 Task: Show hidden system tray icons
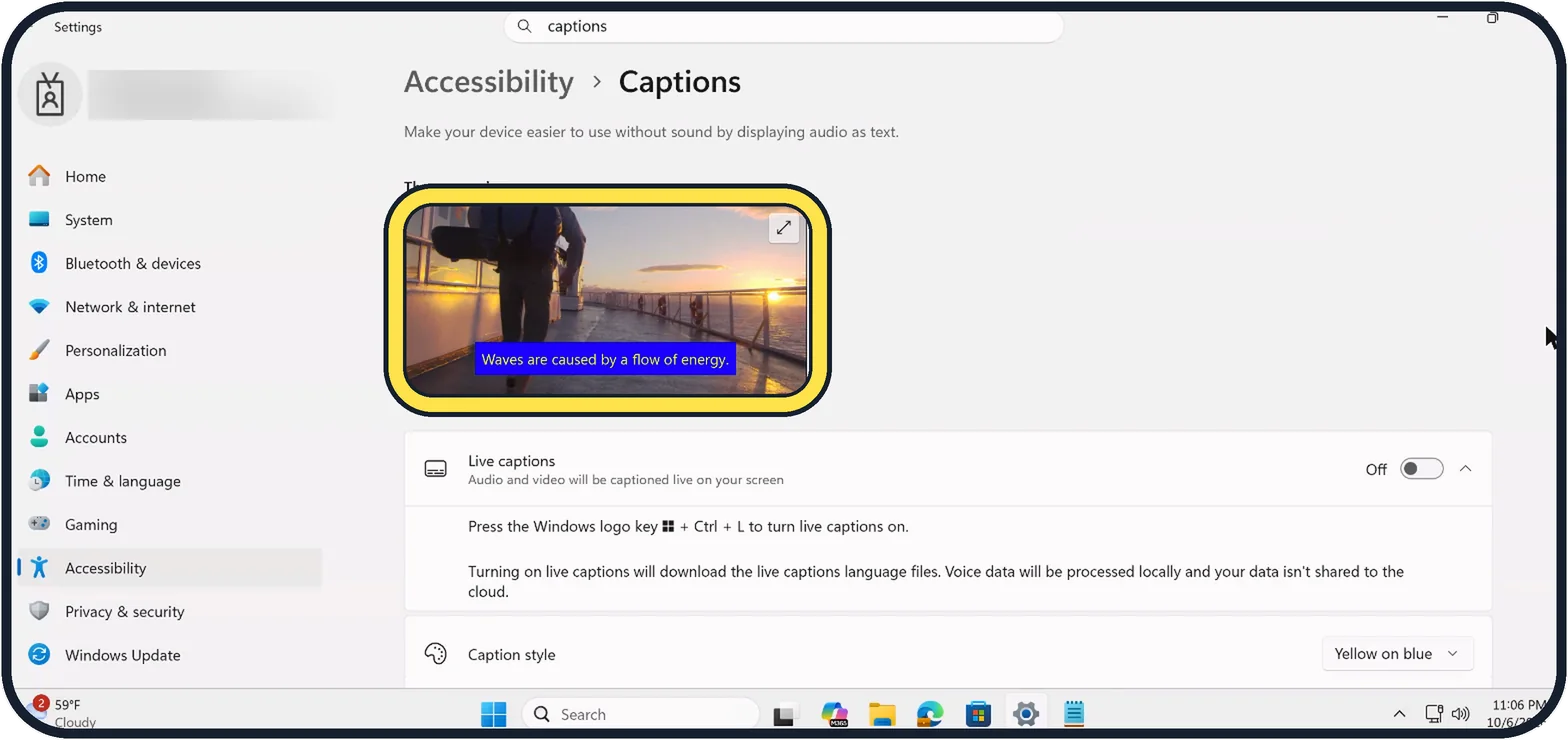click(x=1399, y=714)
